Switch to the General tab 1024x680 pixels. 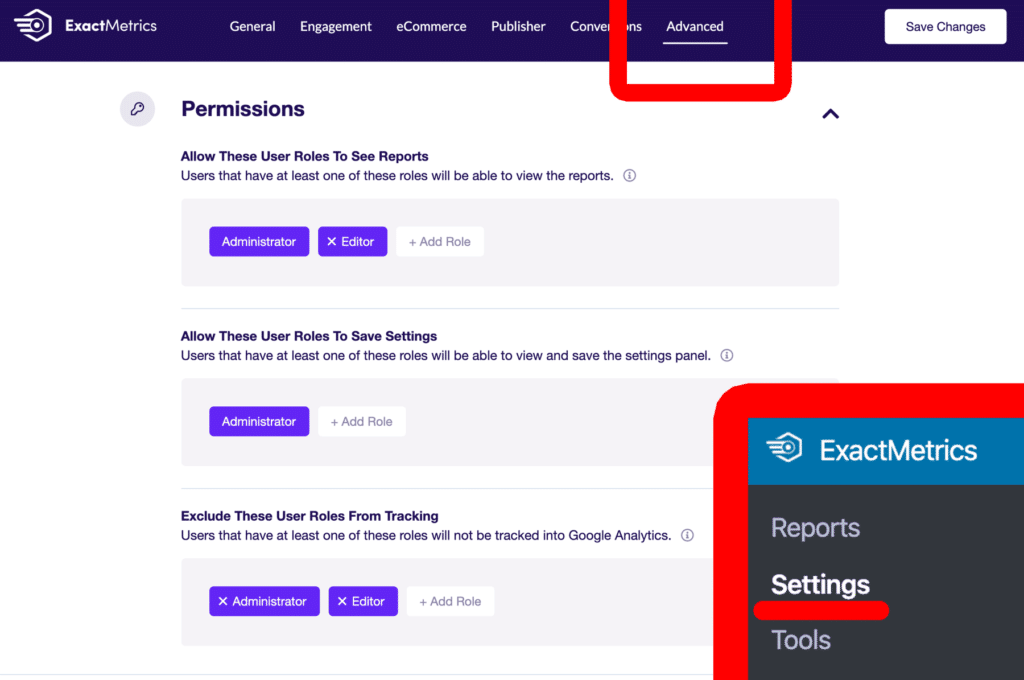252,26
